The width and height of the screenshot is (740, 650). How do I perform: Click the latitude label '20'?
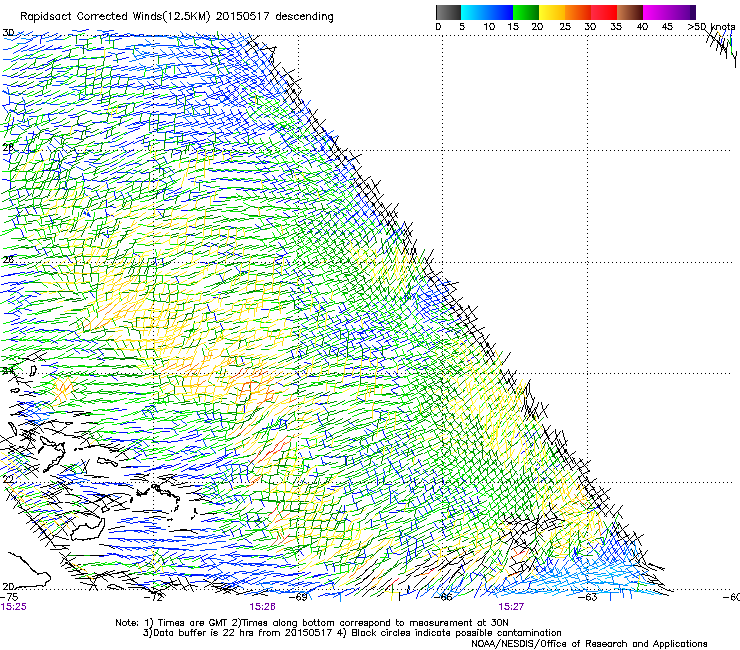coord(8,586)
